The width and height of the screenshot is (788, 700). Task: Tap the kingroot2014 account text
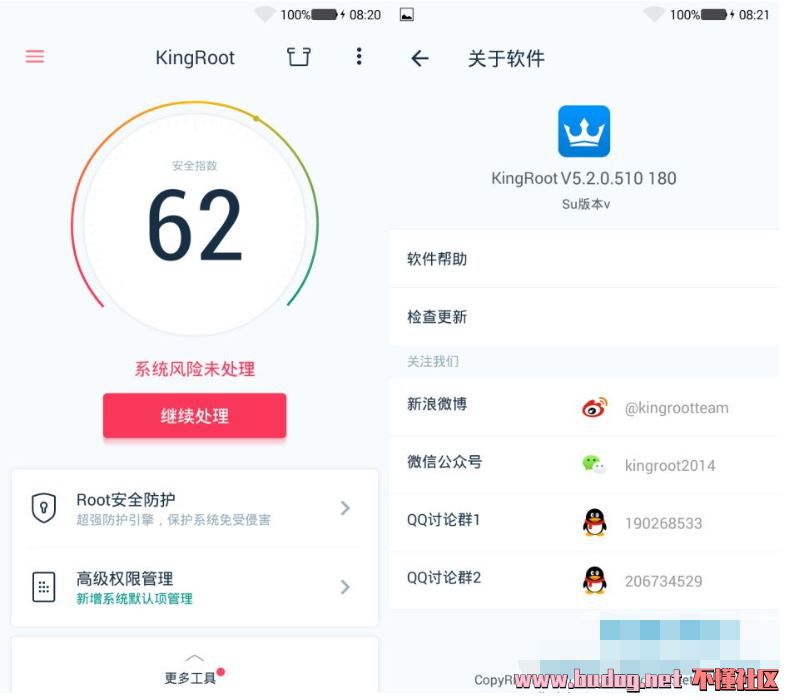(x=670, y=465)
